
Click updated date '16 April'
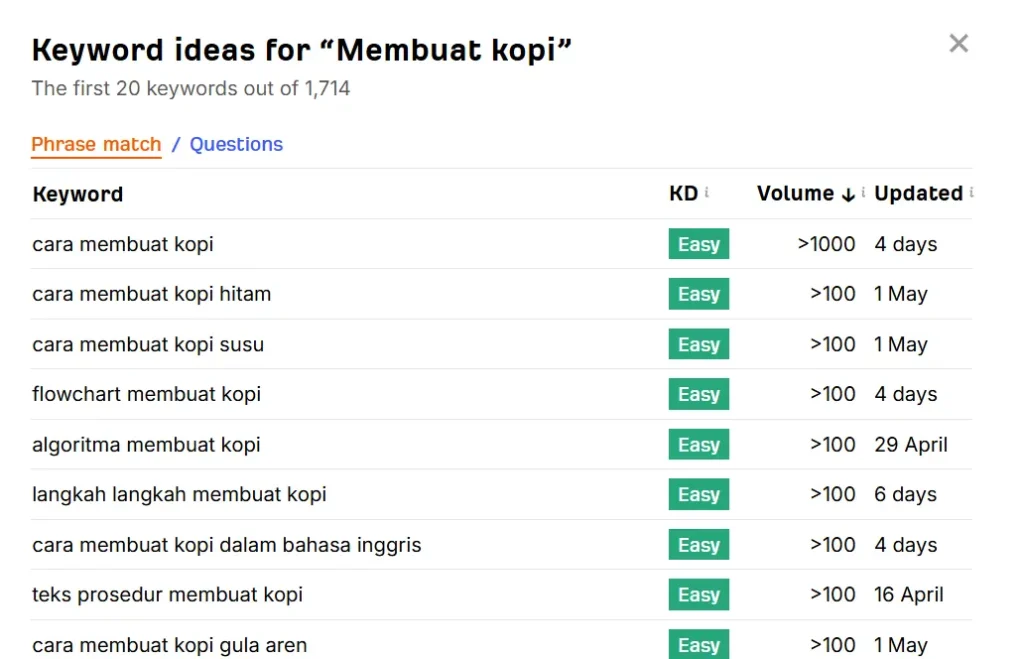click(x=909, y=595)
